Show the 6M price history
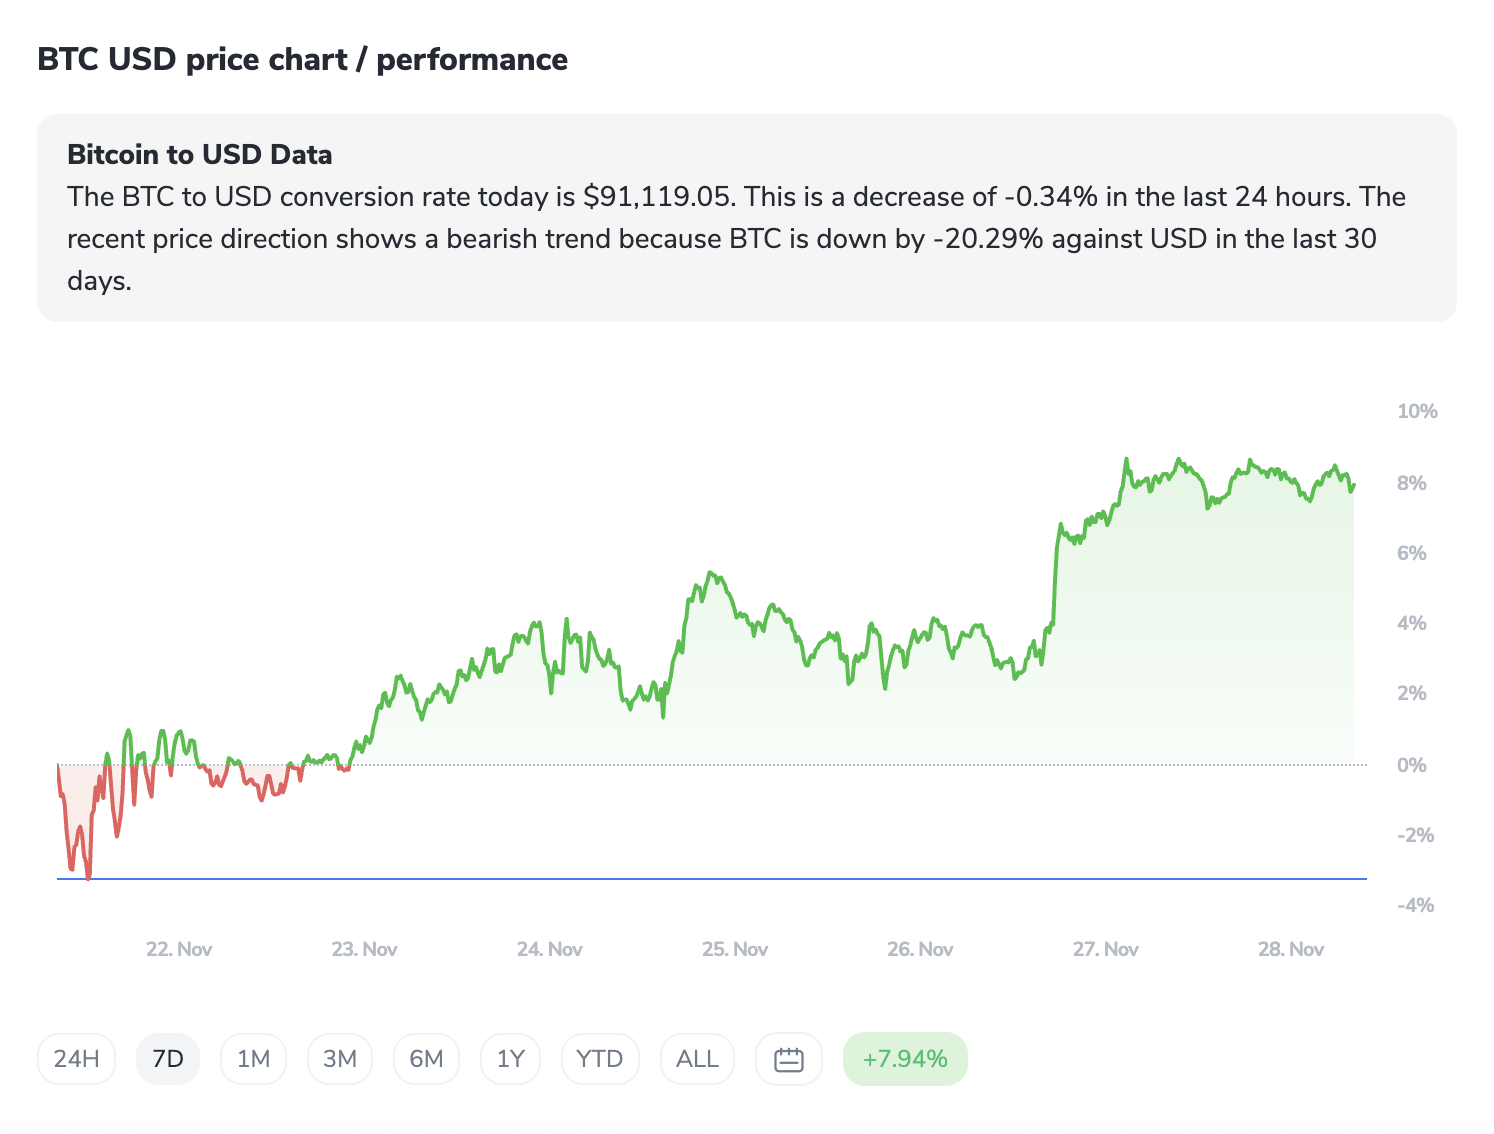The image size is (1494, 1134). [x=426, y=1059]
